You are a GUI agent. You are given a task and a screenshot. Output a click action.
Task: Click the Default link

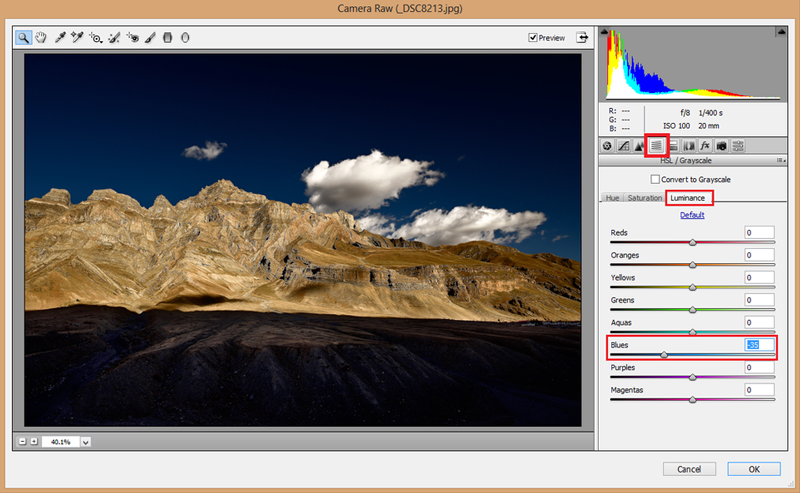click(x=692, y=215)
